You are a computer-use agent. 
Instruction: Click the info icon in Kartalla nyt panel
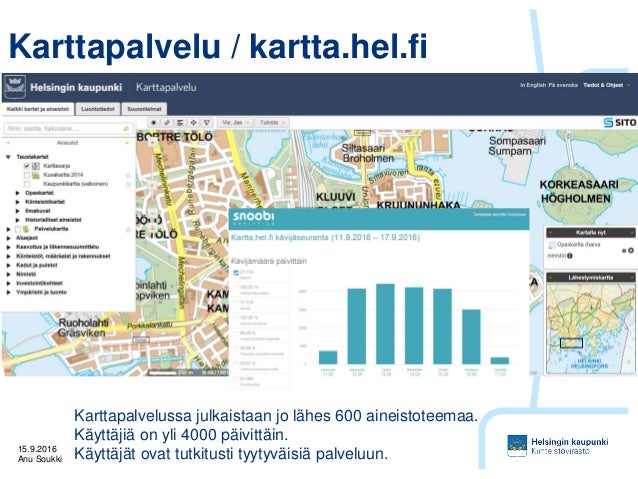click(x=570, y=256)
